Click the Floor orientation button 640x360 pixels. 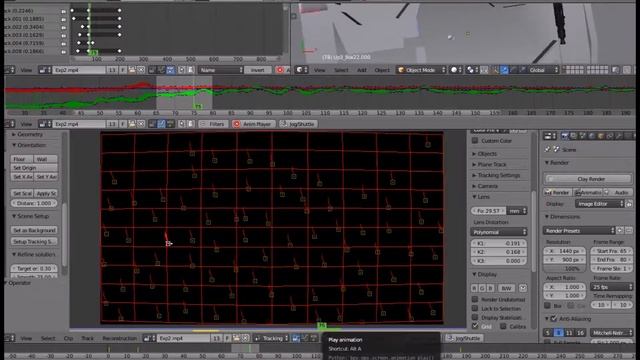coord(22,159)
